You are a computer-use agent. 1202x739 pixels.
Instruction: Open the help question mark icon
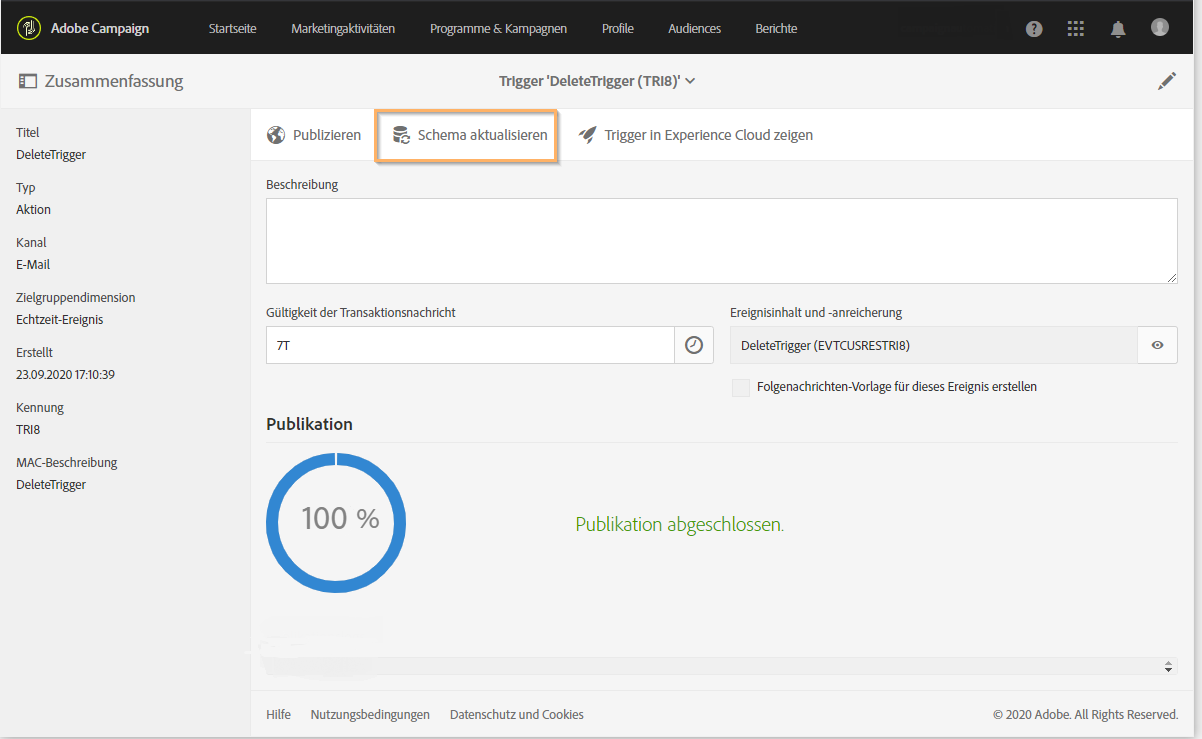1034,29
